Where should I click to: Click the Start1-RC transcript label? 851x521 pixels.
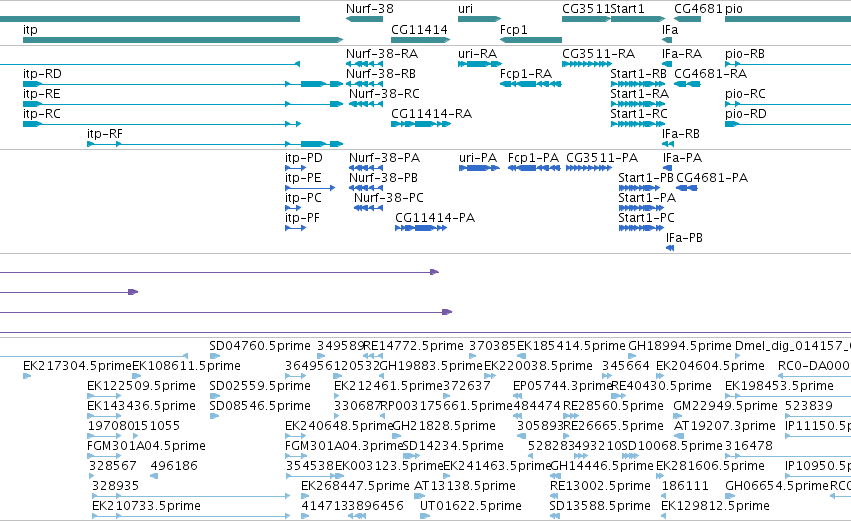tap(639, 114)
